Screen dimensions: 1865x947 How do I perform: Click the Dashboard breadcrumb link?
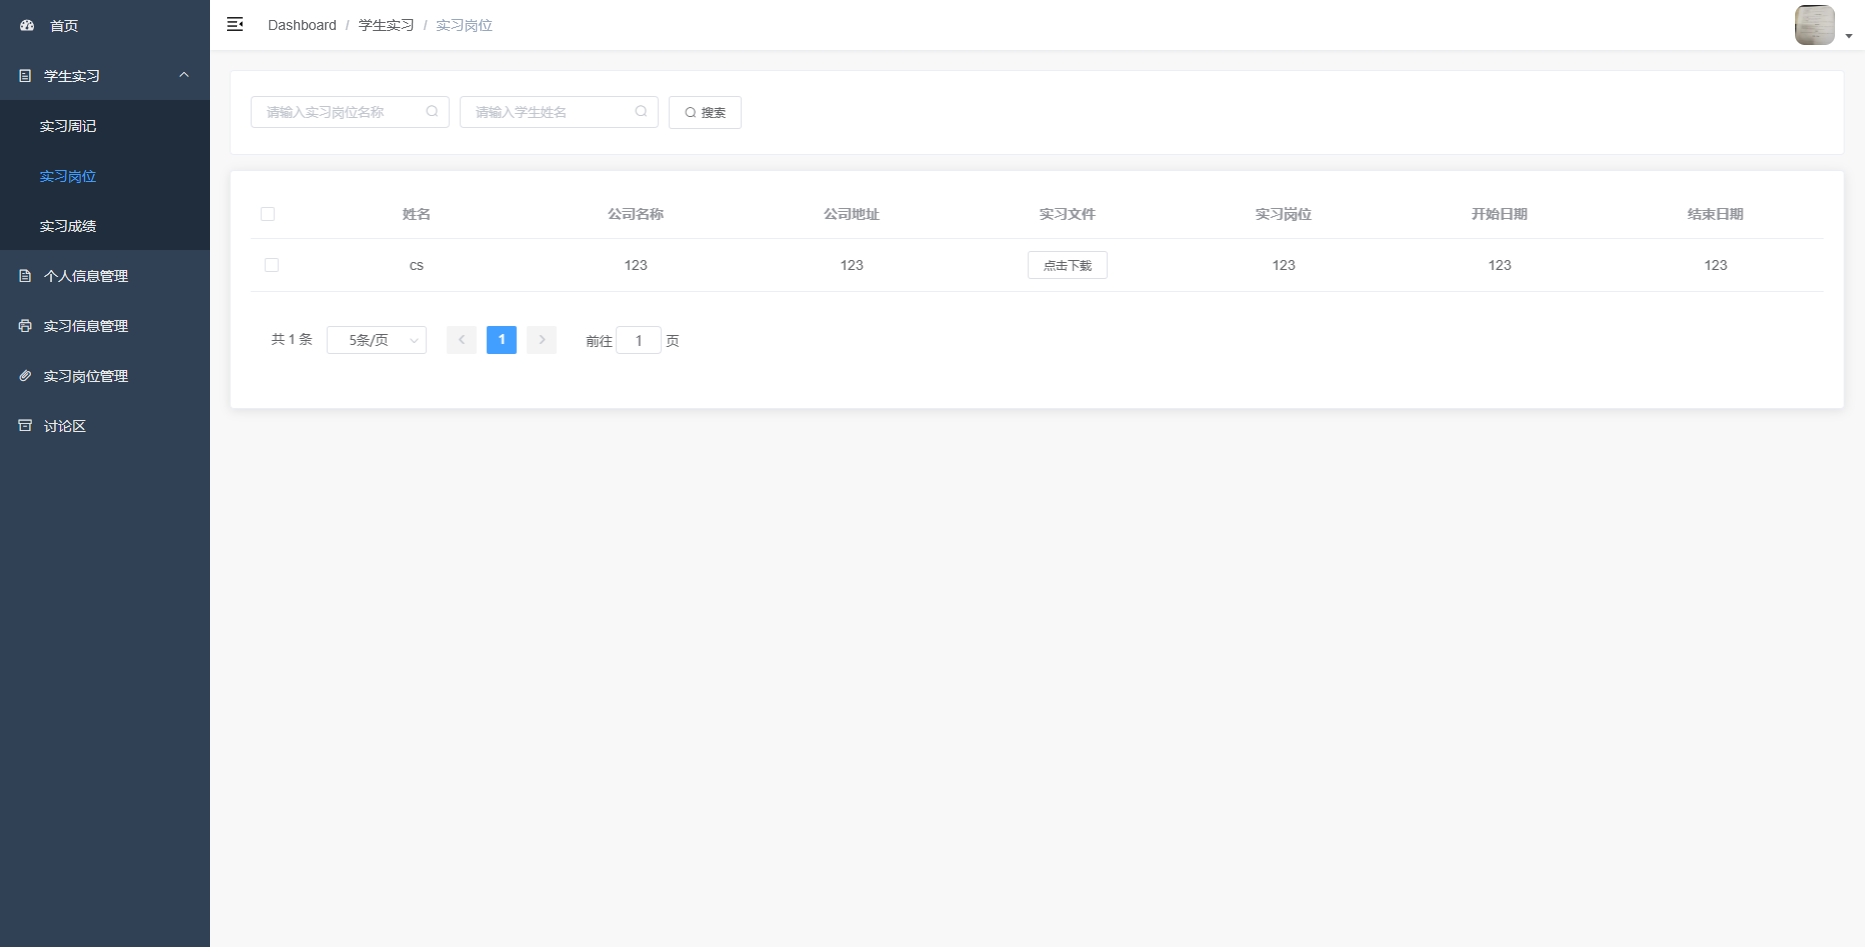[302, 25]
